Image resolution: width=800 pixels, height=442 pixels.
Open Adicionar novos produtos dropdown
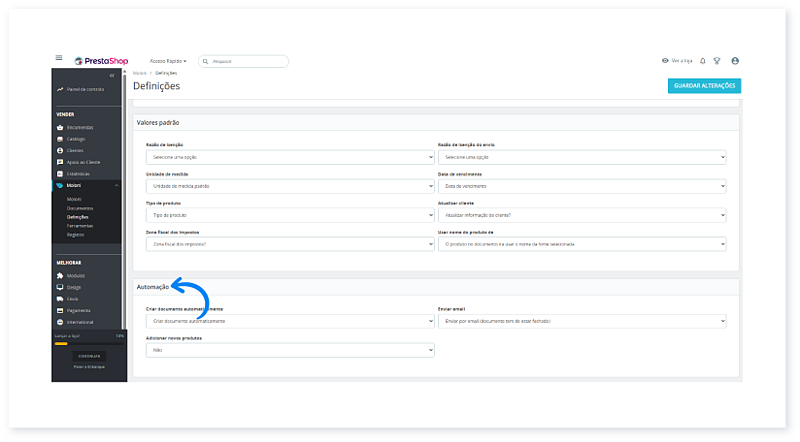289,350
